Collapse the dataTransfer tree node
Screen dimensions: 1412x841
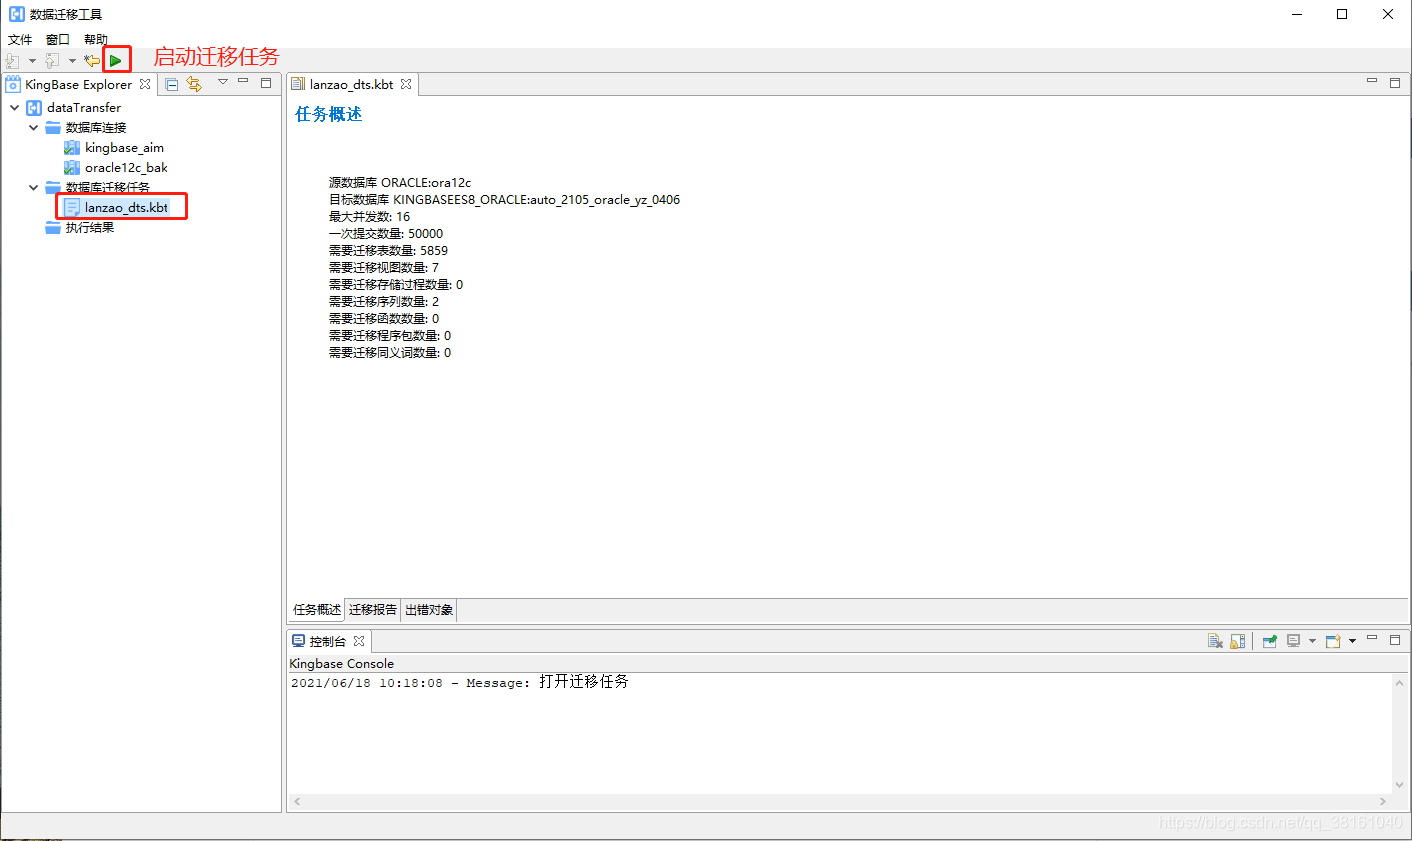[x=14, y=107]
